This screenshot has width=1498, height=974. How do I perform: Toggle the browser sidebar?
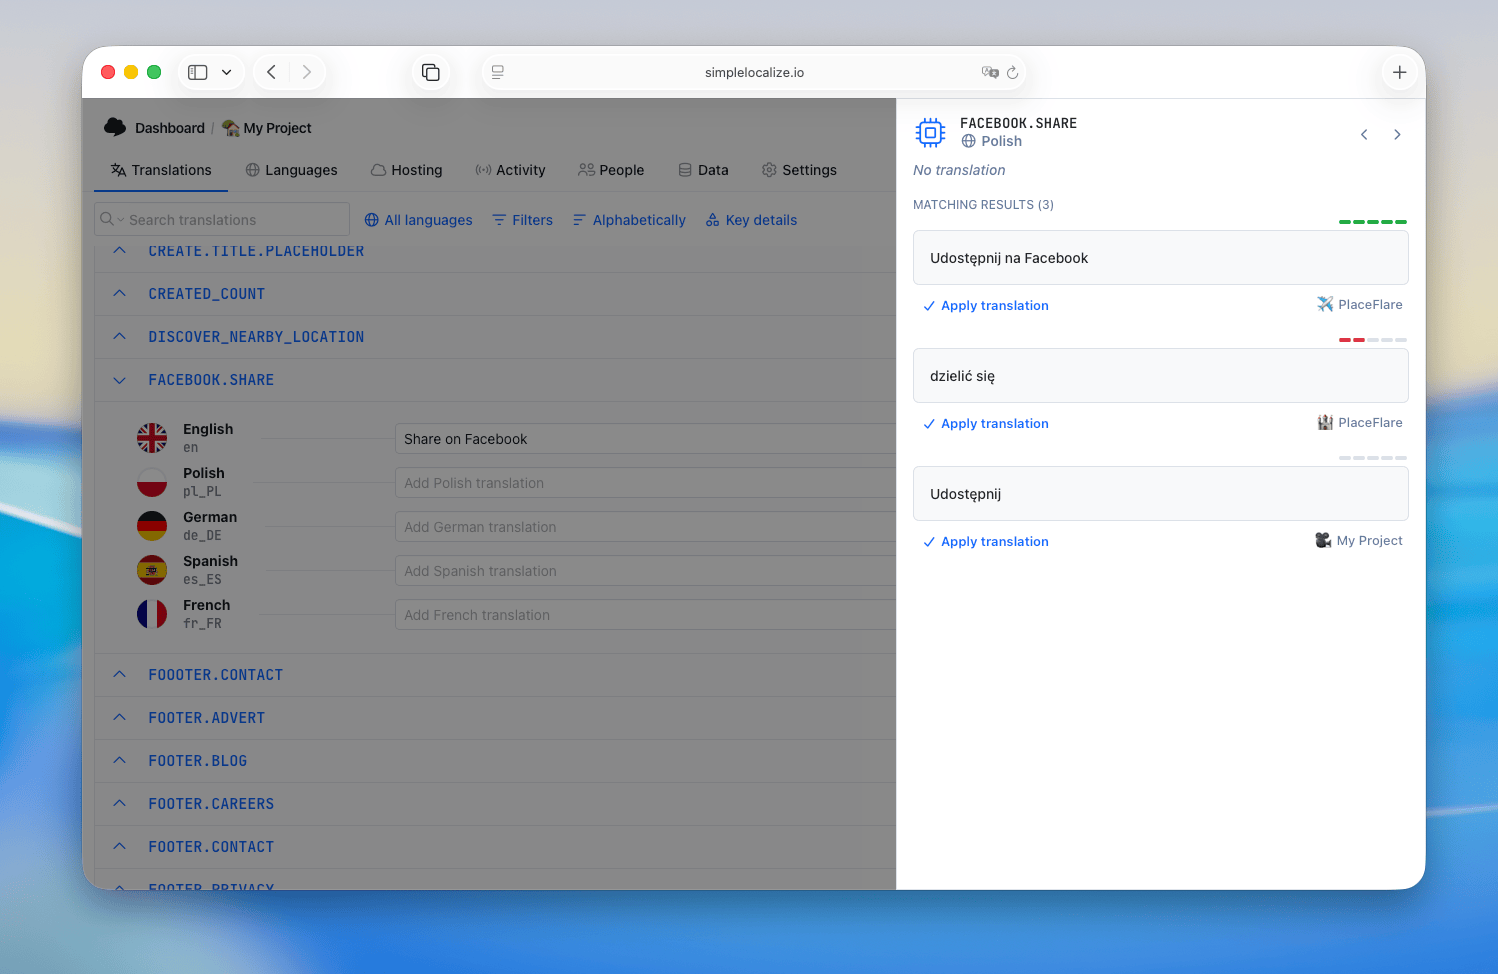[198, 72]
